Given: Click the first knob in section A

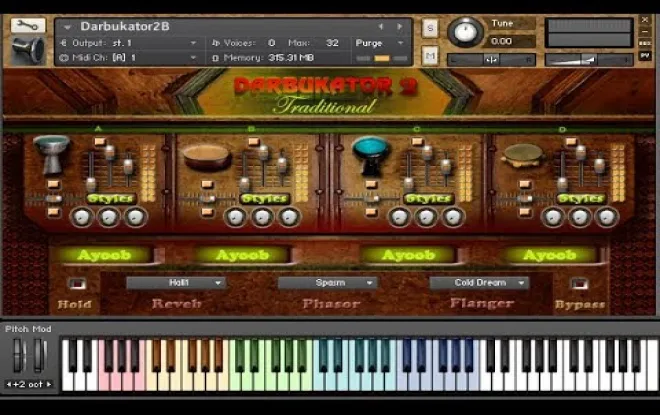Looking at the screenshot, I should 82,217.
